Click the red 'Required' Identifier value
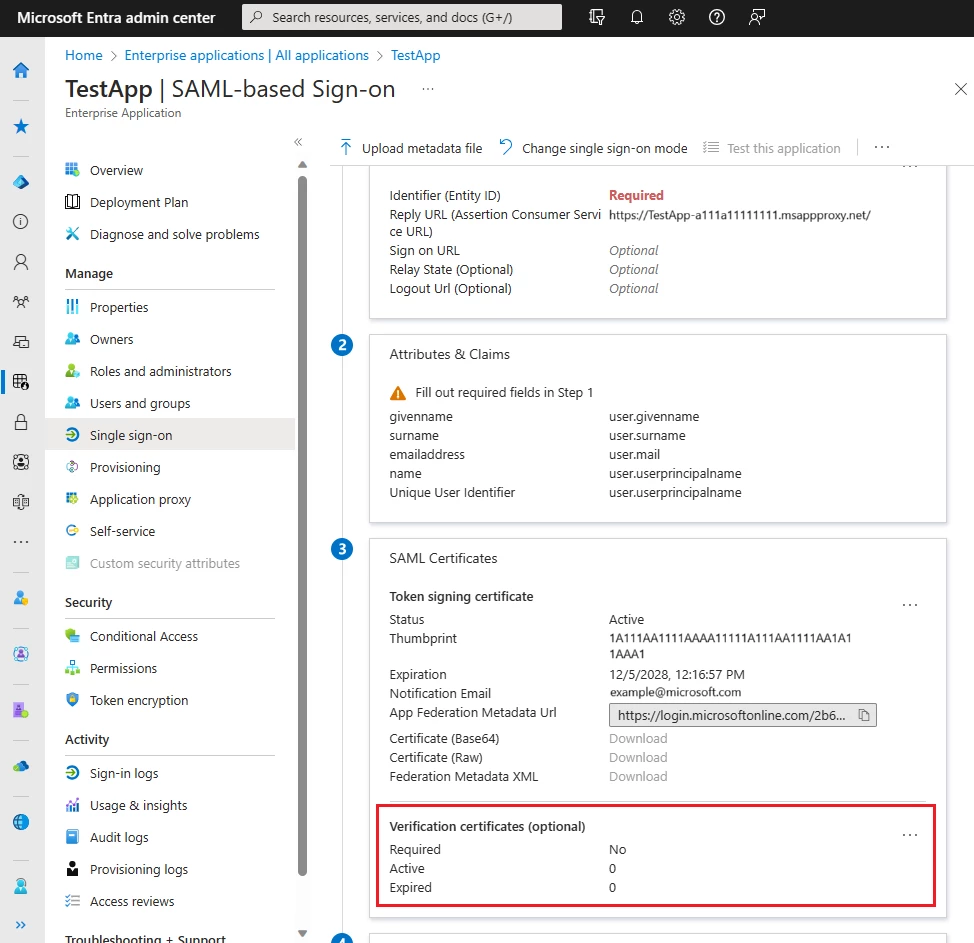 [636, 195]
